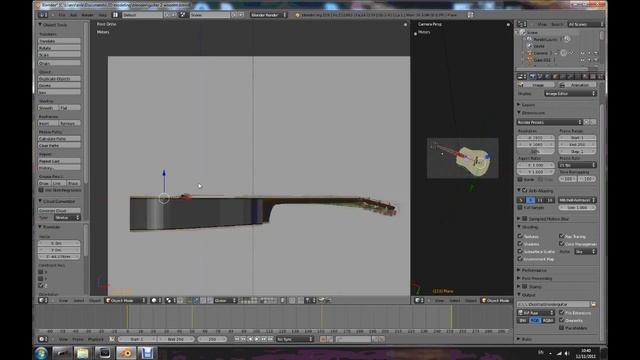
Task: Click the folder icon beside output path
Action: click(593, 304)
